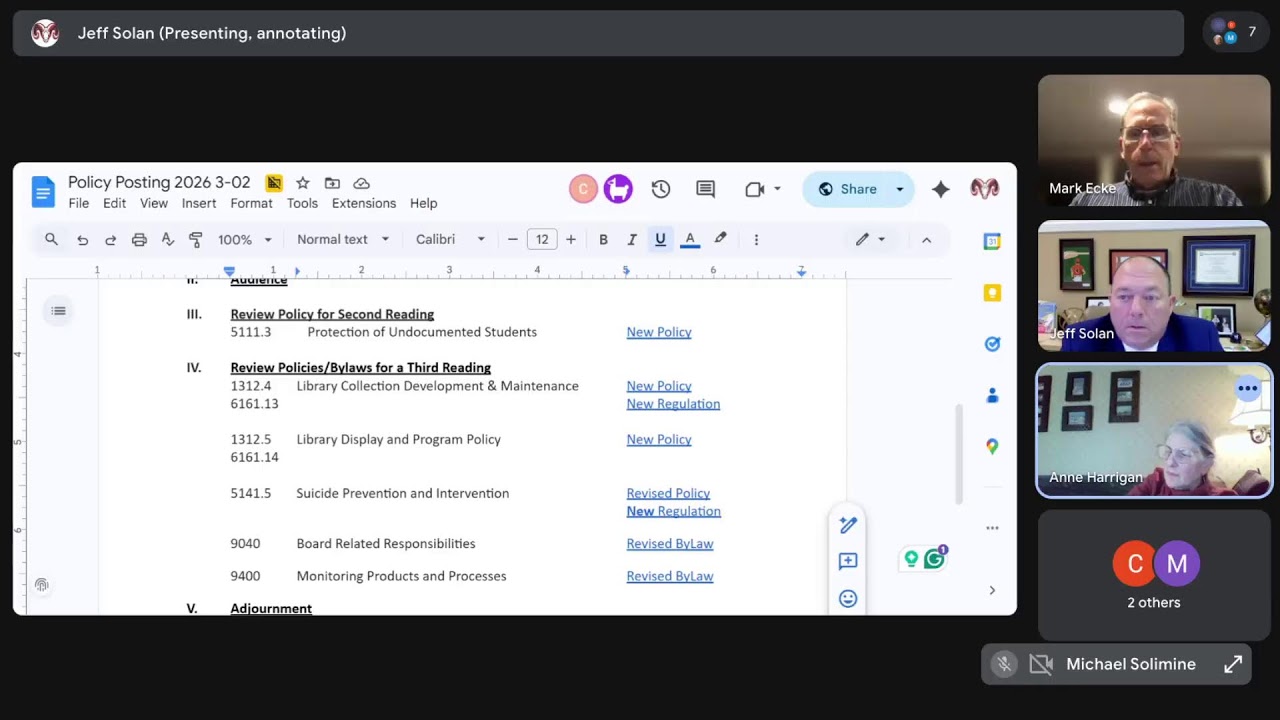Click the highlight color pen icon
The width and height of the screenshot is (1280, 720).
click(x=720, y=239)
